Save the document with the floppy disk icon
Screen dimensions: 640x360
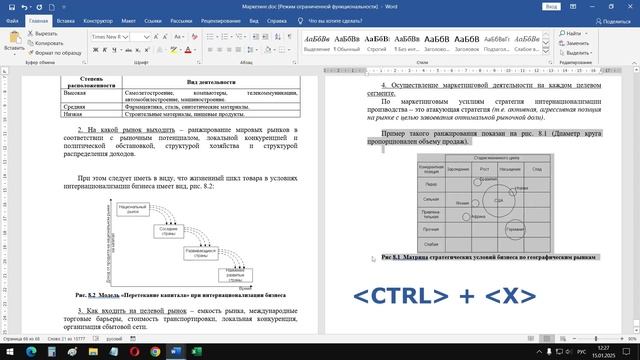[11, 7]
